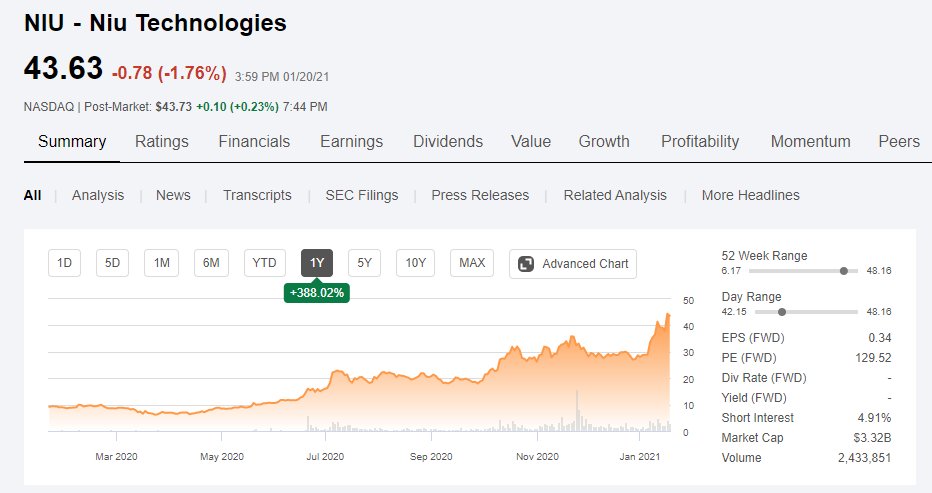Open the Financials tab
The height and width of the screenshot is (493, 932).
(254, 142)
